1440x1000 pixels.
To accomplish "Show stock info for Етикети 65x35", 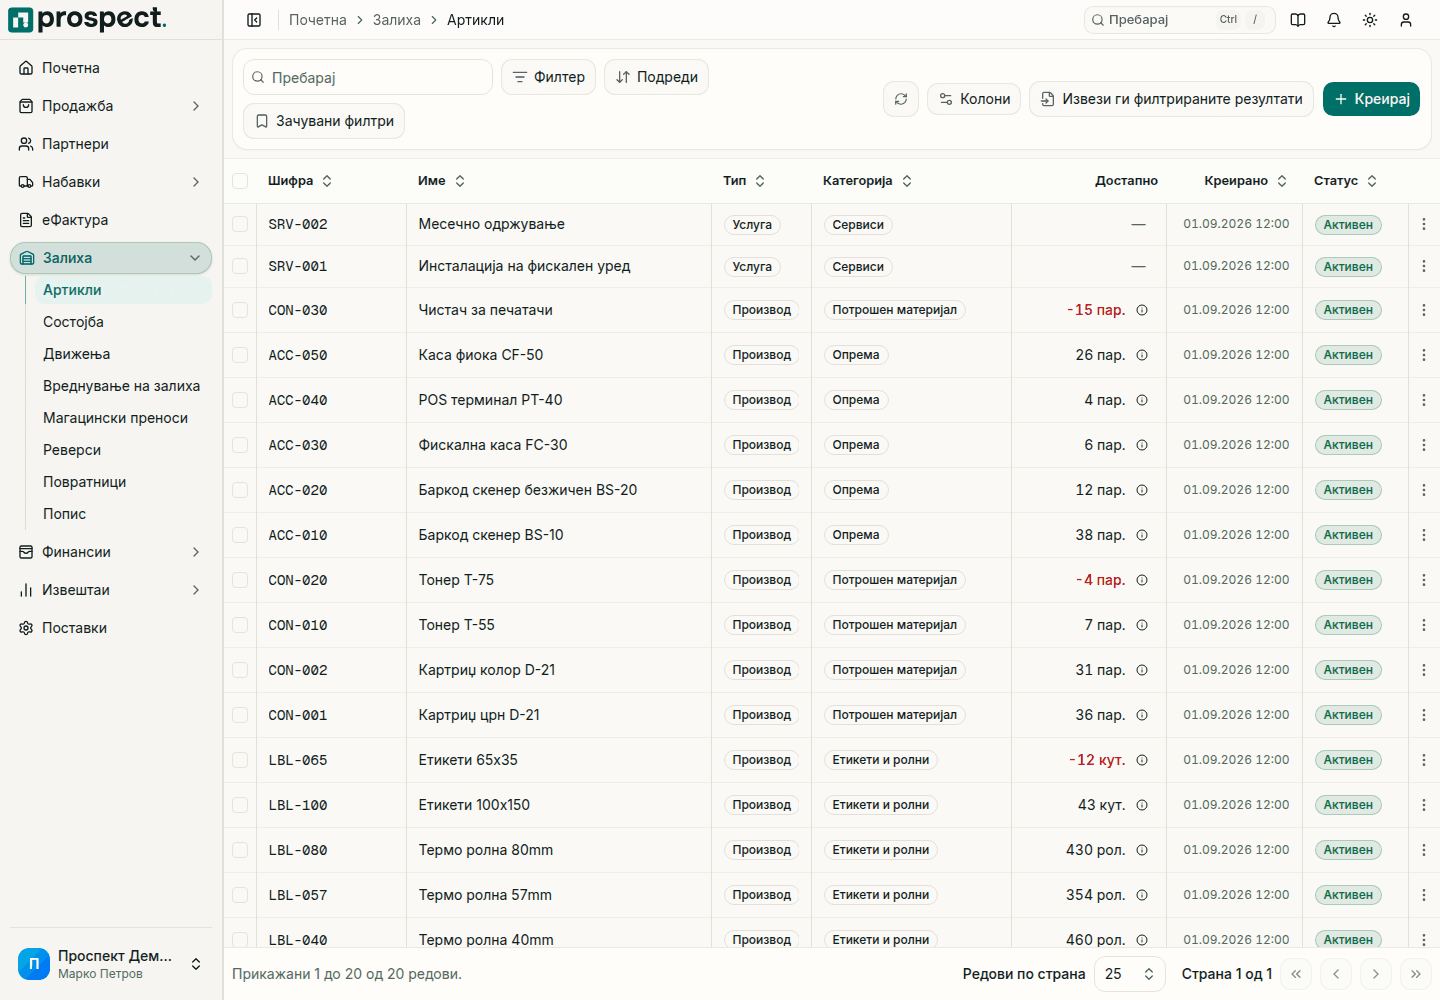I will (1142, 760).
